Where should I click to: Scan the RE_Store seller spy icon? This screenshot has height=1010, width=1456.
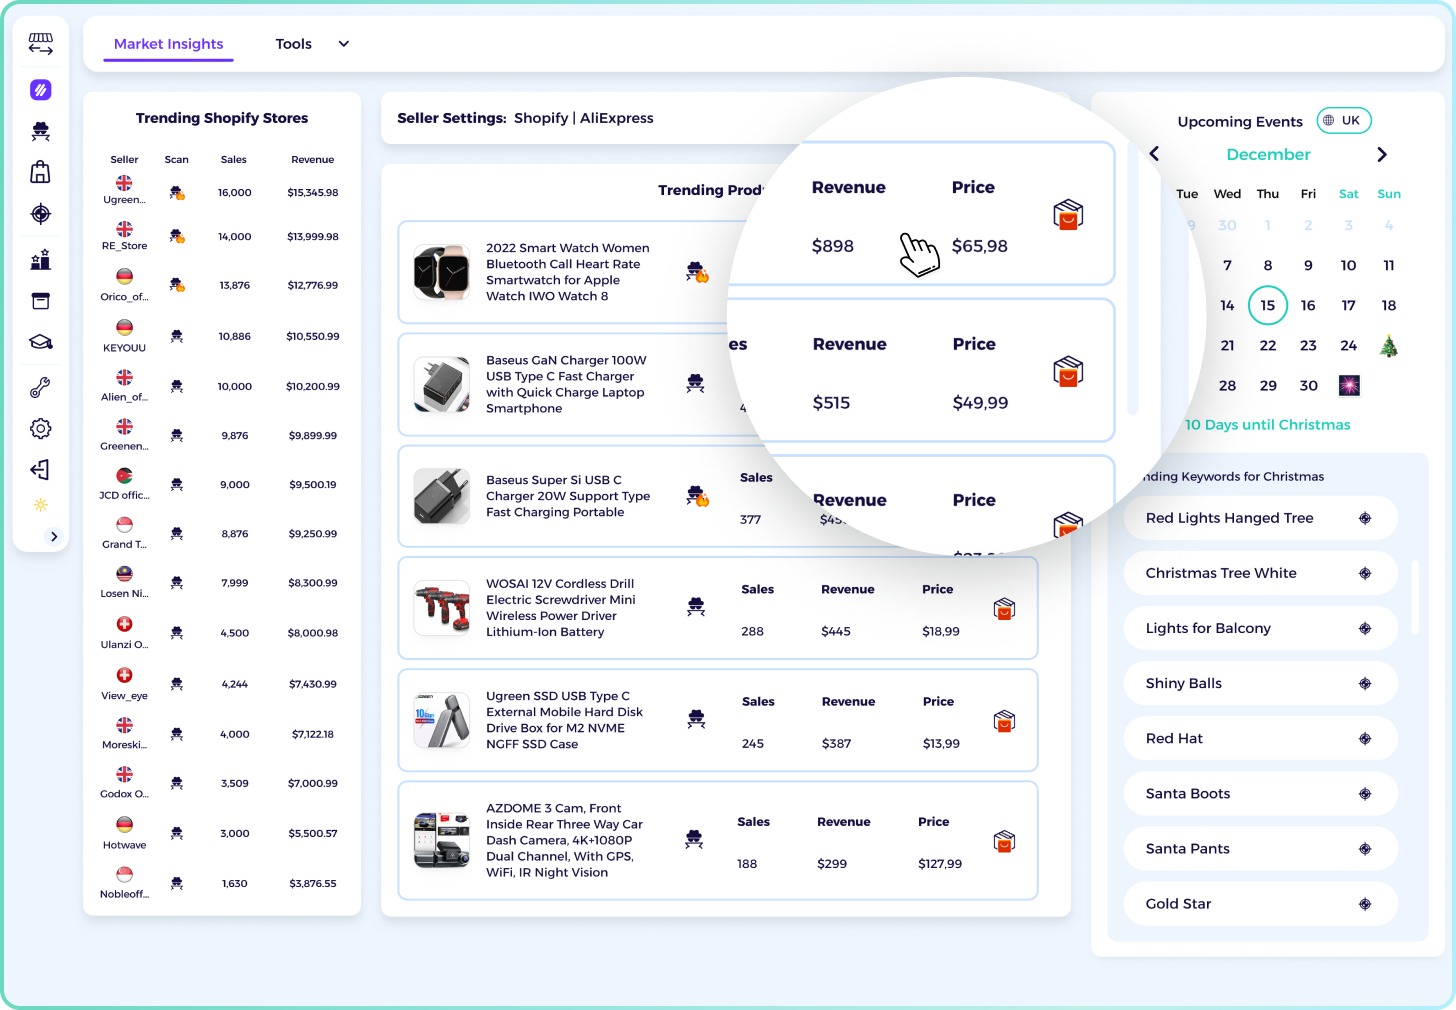point(177,237)
